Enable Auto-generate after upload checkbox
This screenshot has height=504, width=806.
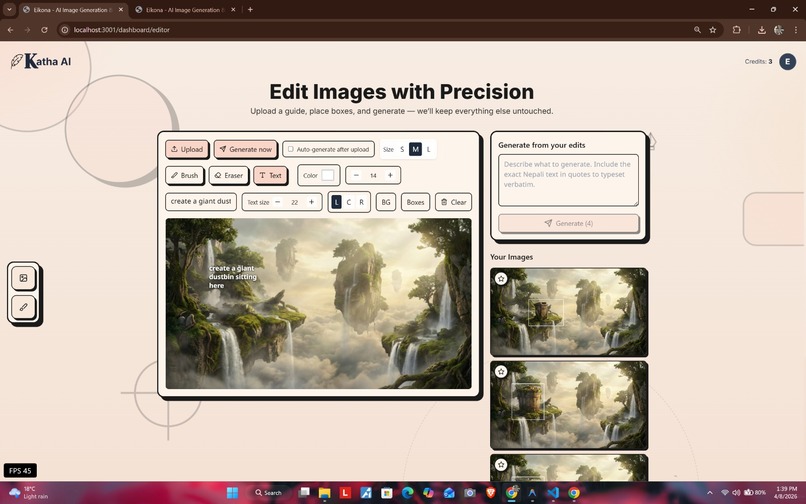[290, 149]
